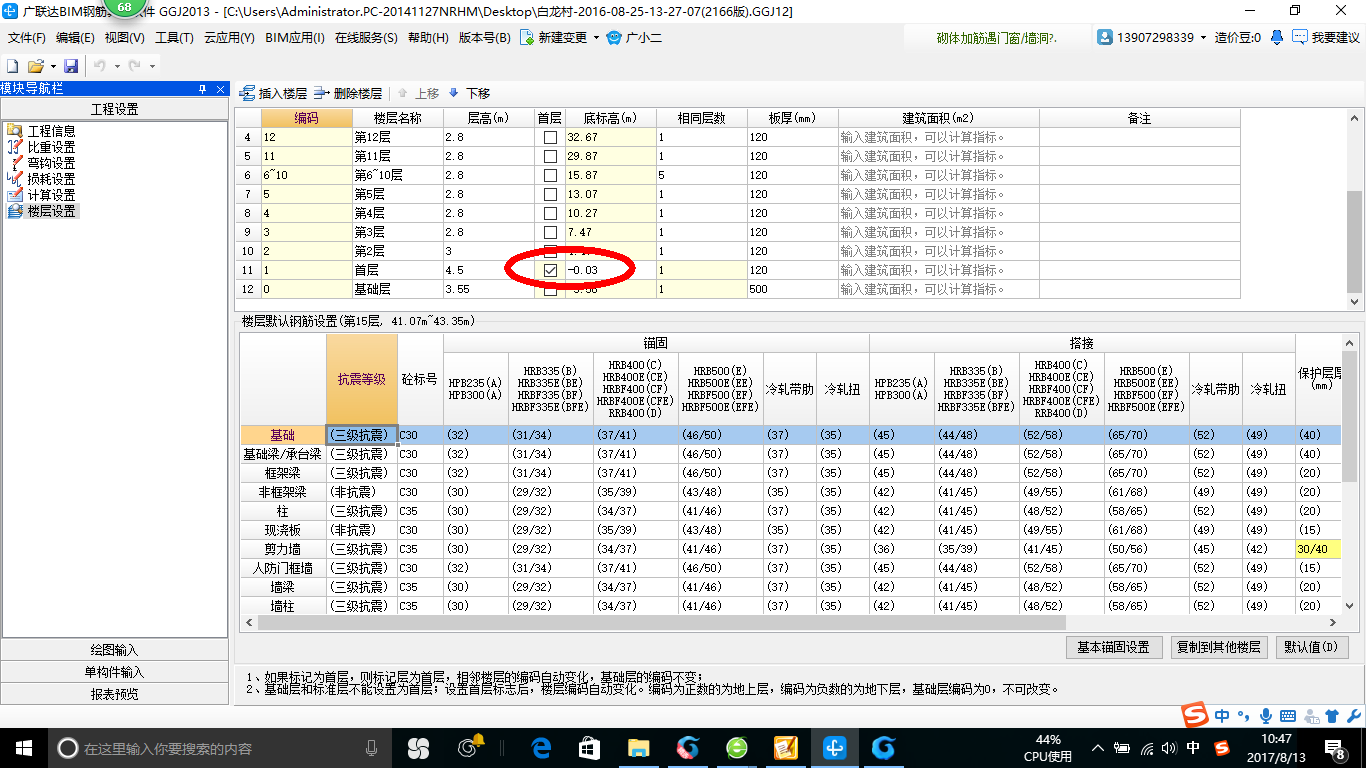The height and width of the screenshot is (768, 1366).
Task: Click 默认值(D) button
Action: coord(1311,647)
